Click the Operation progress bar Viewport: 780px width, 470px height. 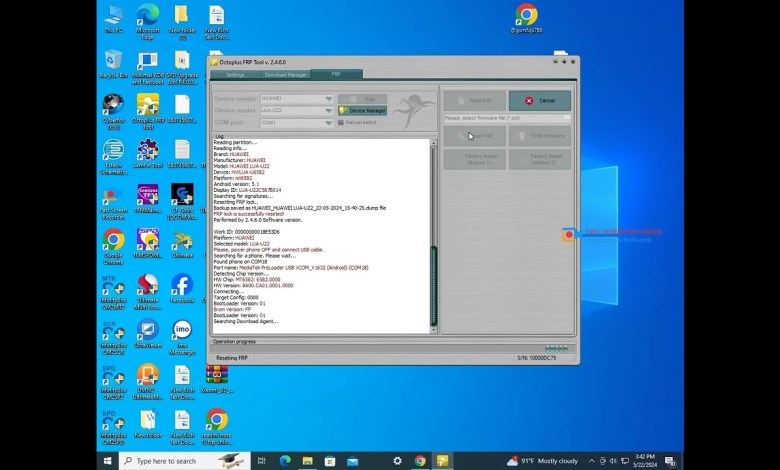tap(393, 348)
